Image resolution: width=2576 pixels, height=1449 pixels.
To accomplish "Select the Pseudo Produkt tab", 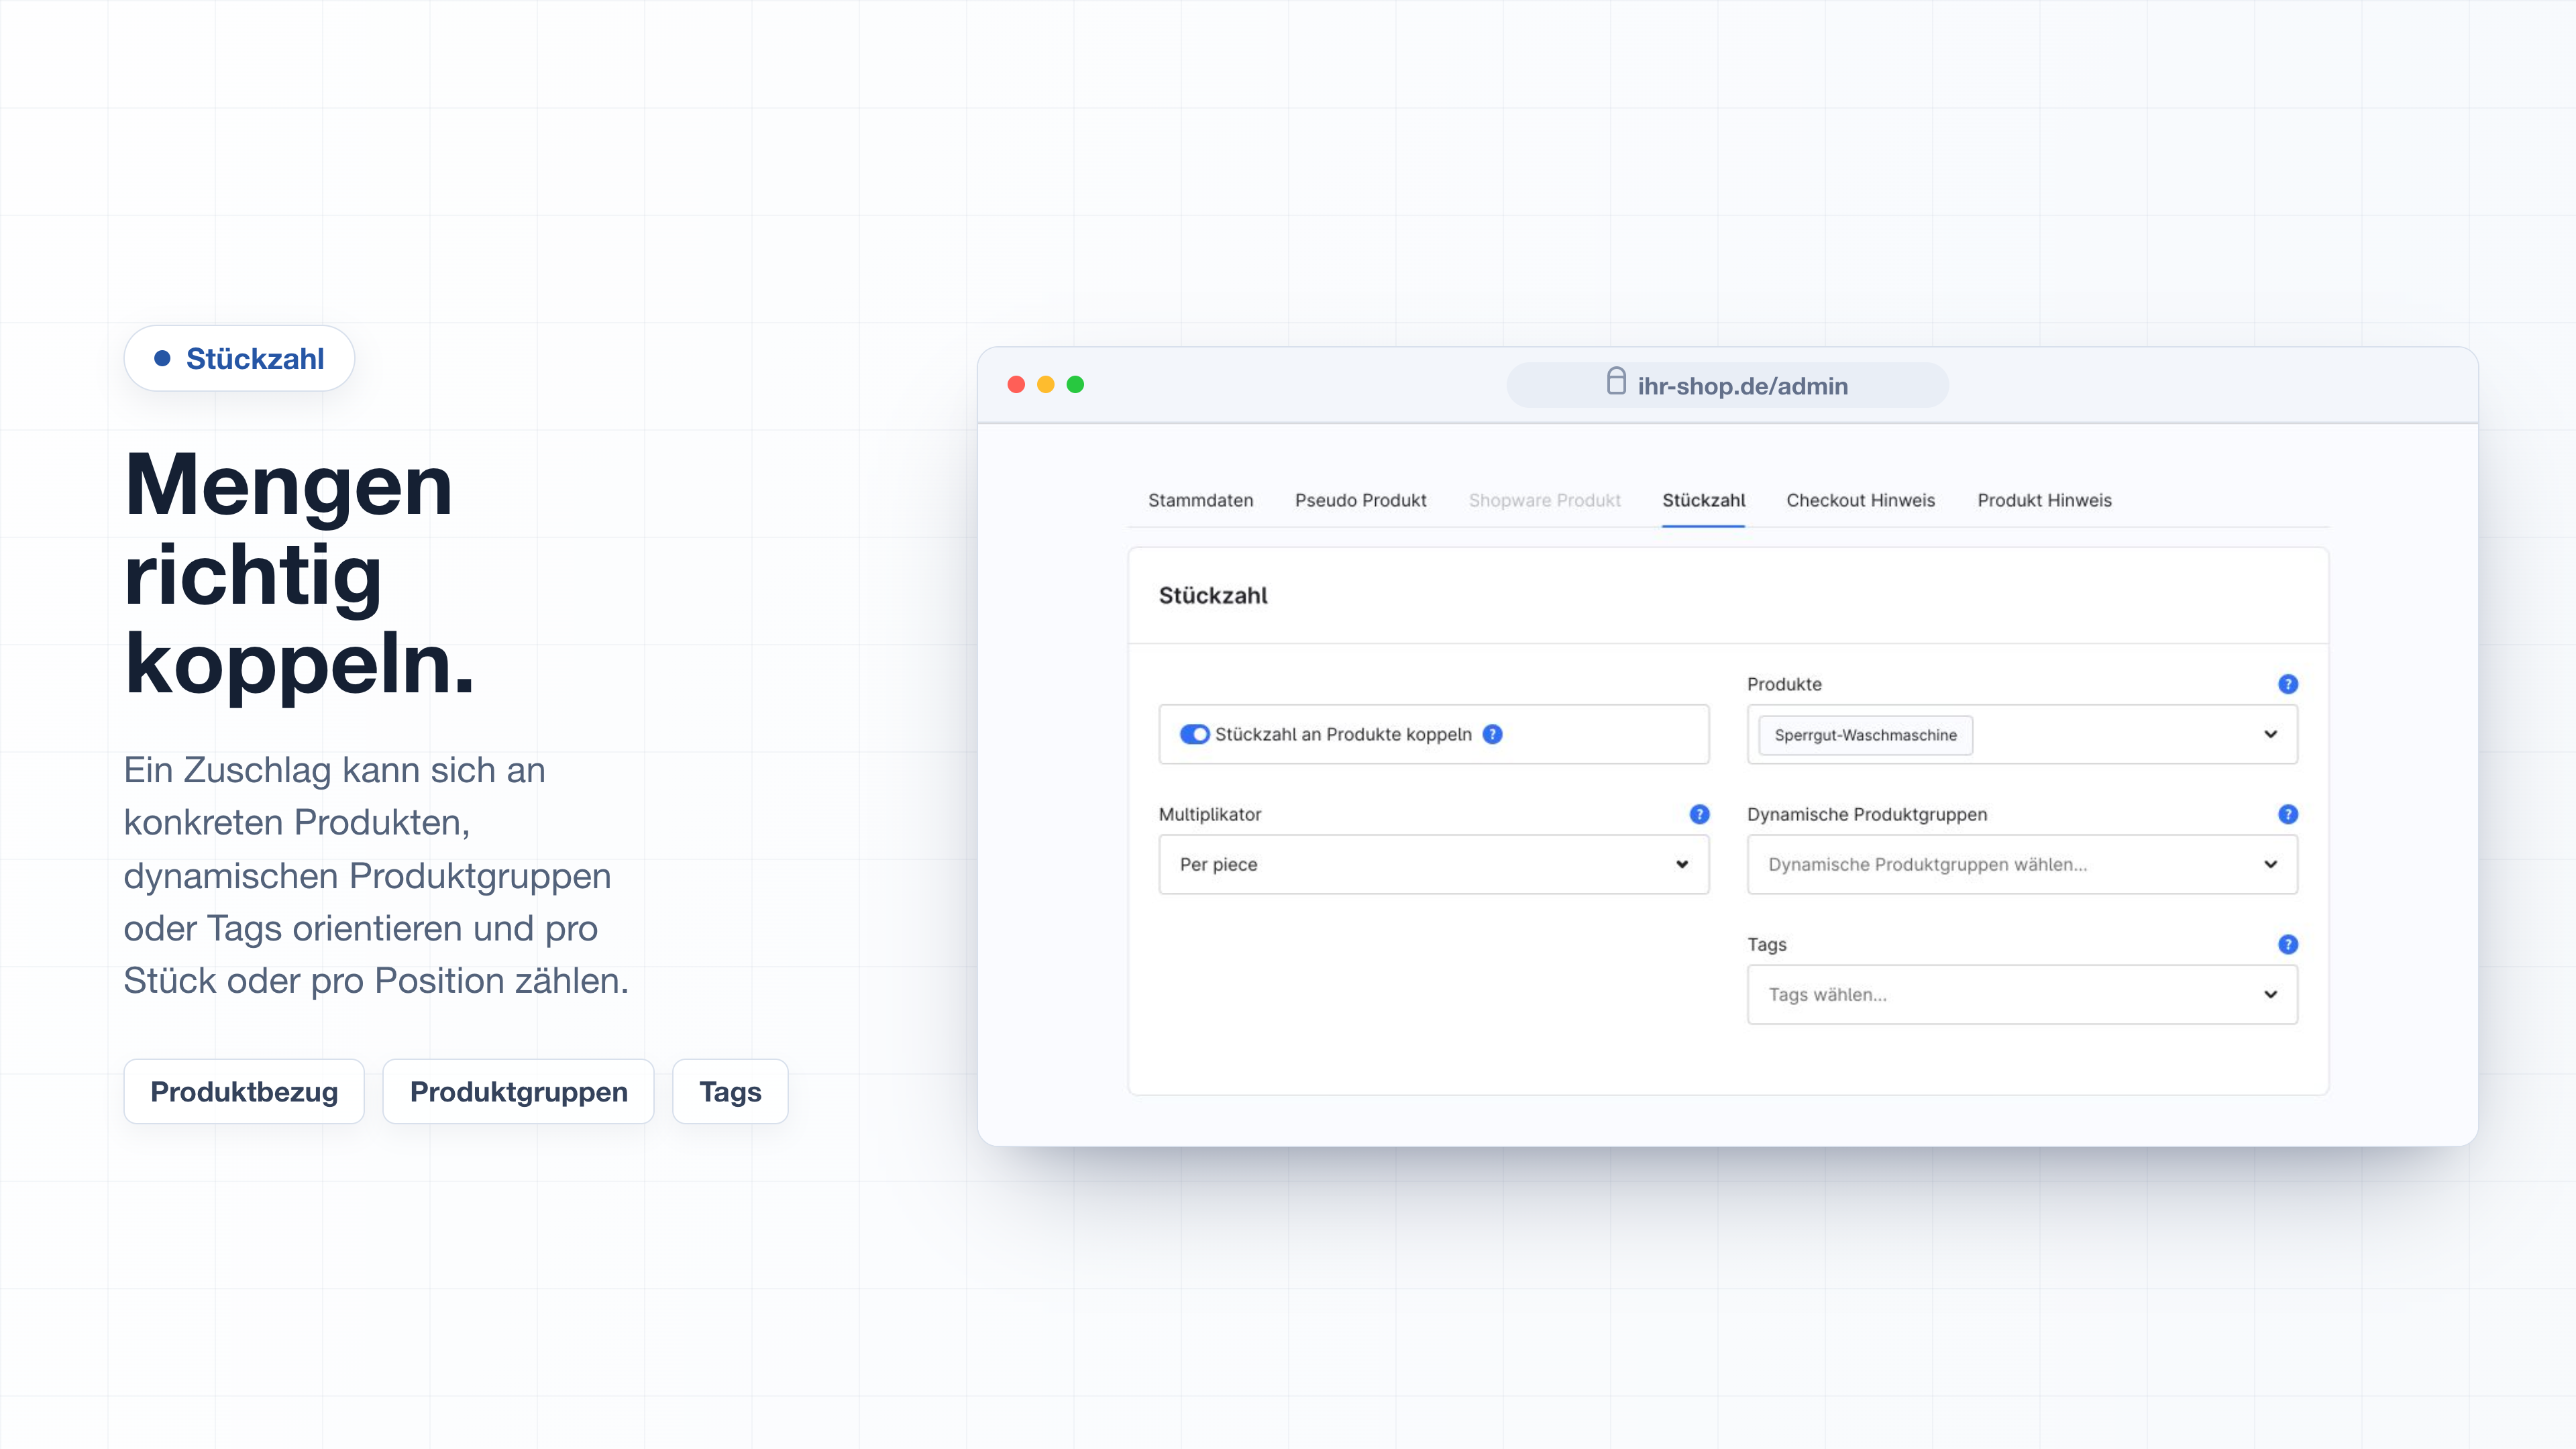I will 1360,500.
